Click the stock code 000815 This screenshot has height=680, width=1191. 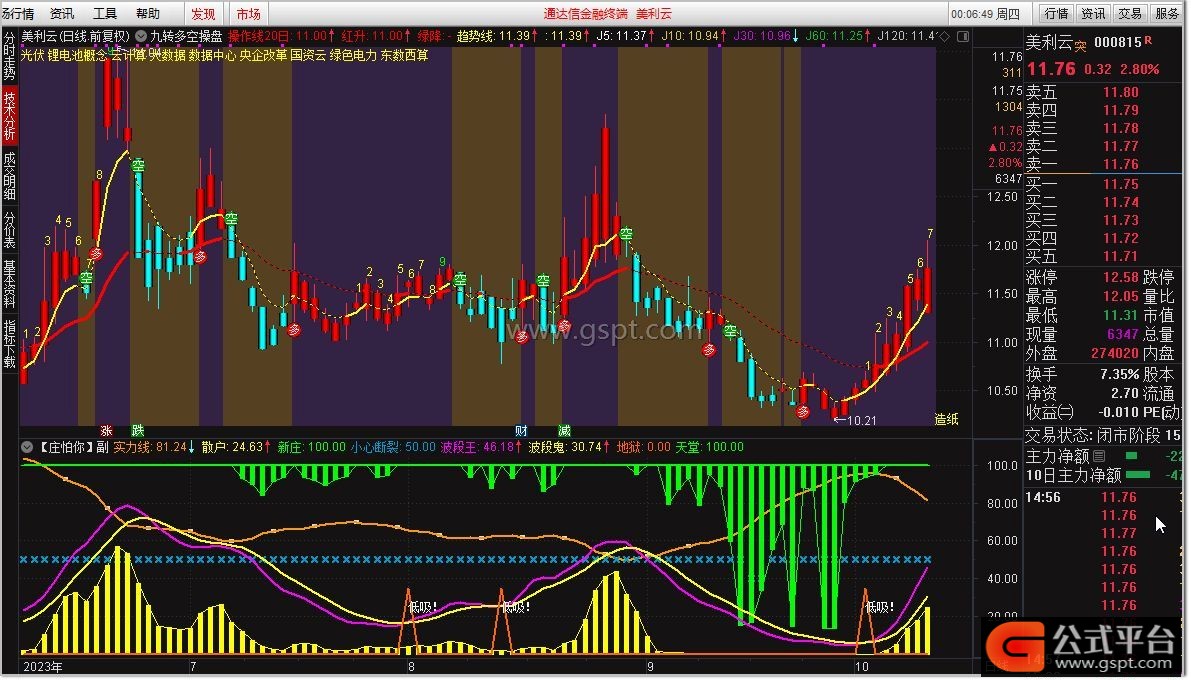click(x=1118, y=43)
